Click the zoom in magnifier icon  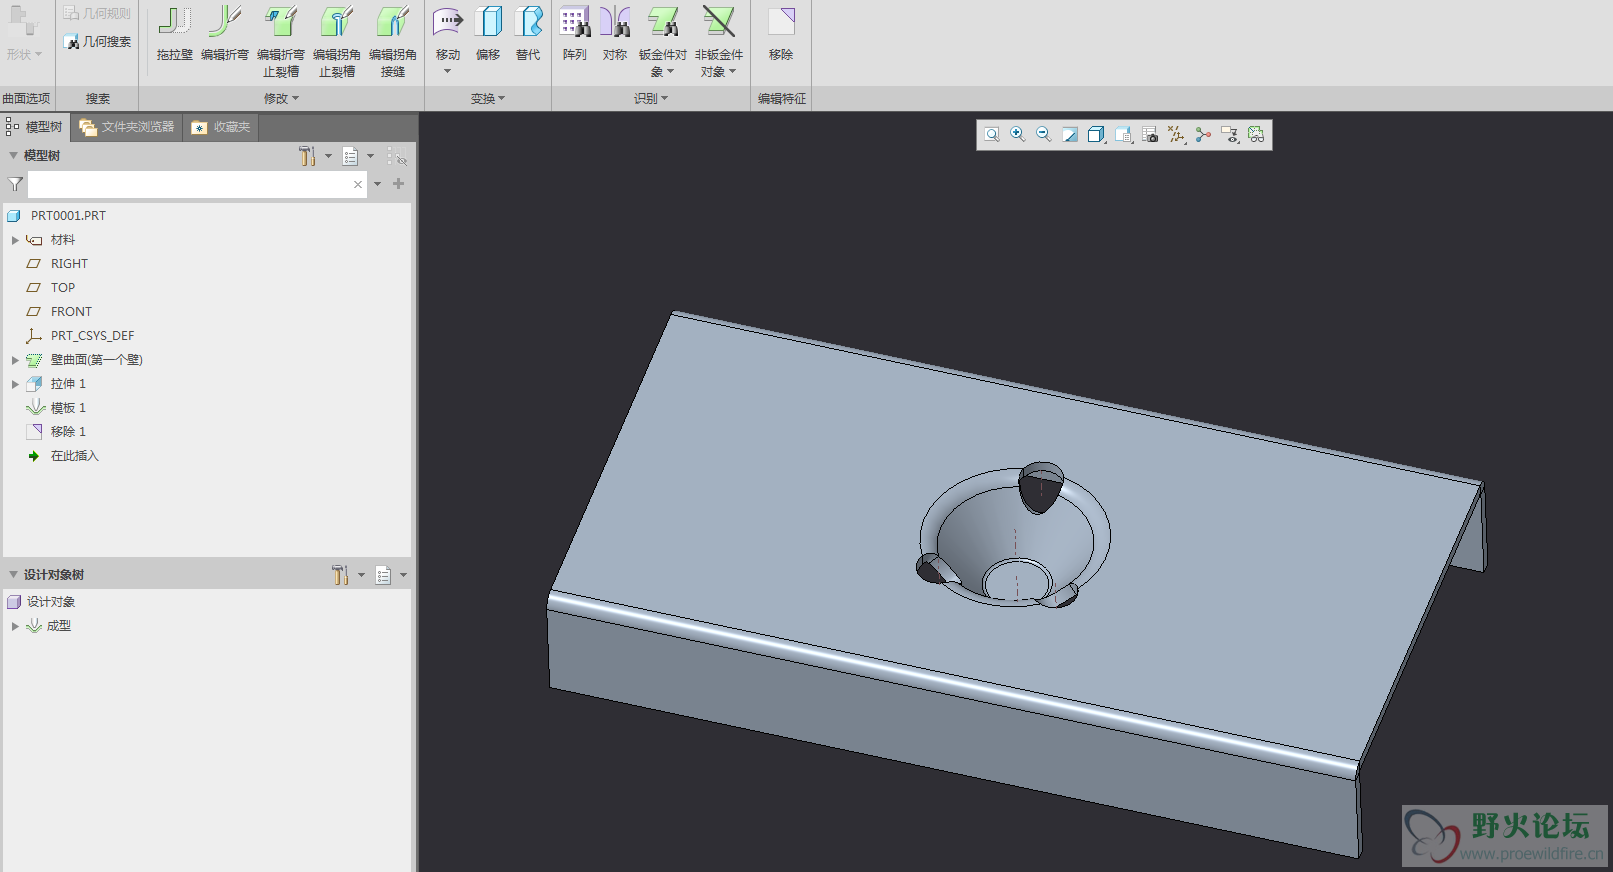point(1018,135)
